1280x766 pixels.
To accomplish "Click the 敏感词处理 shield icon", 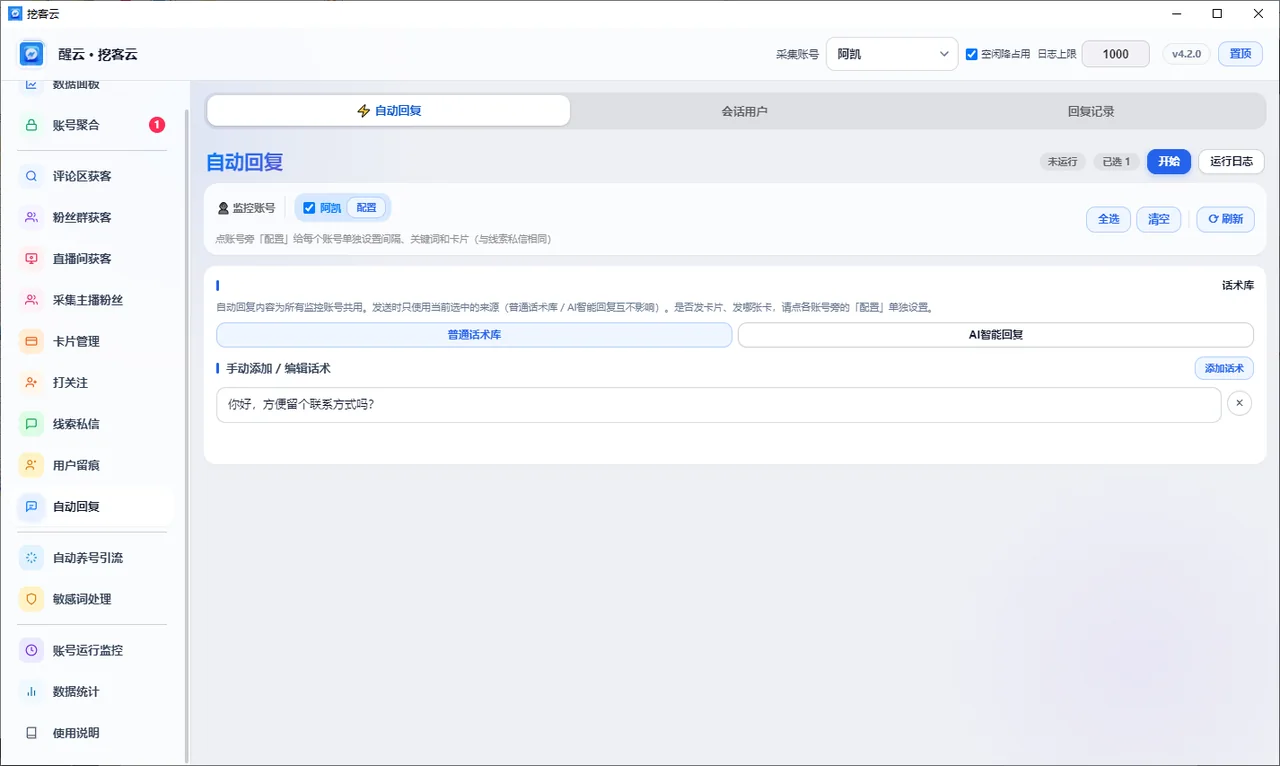I will click(x=31, y=599).
